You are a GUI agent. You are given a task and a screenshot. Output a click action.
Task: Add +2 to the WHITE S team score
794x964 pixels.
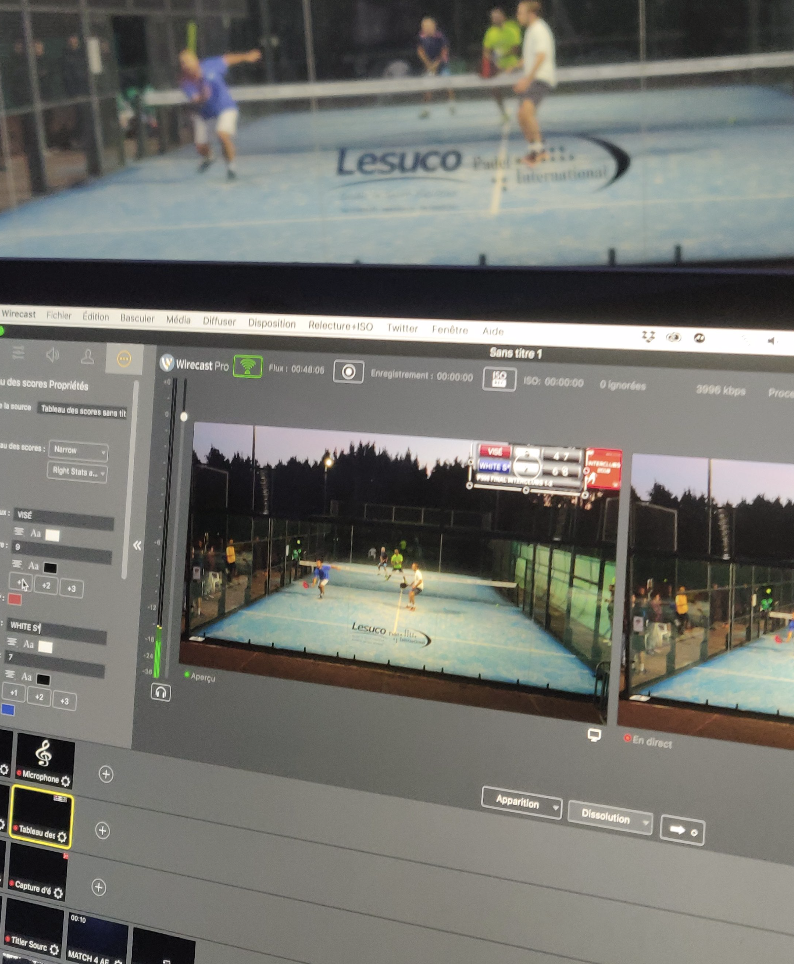click(x=39, y=697)
